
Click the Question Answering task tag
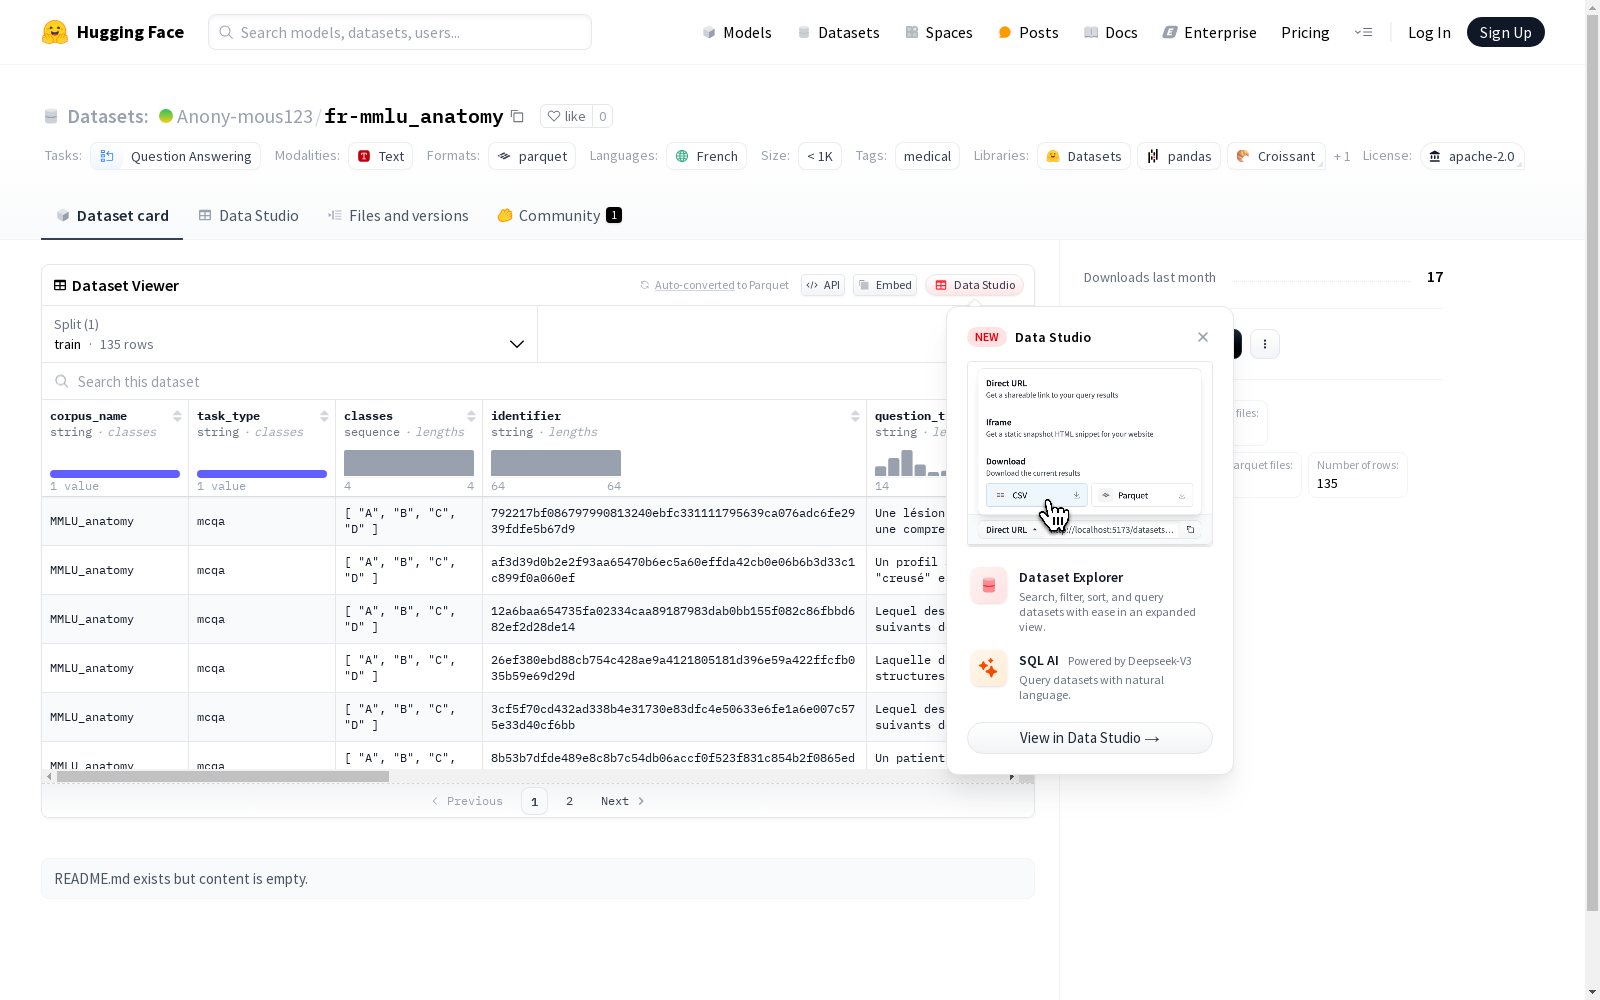(176, 156)
